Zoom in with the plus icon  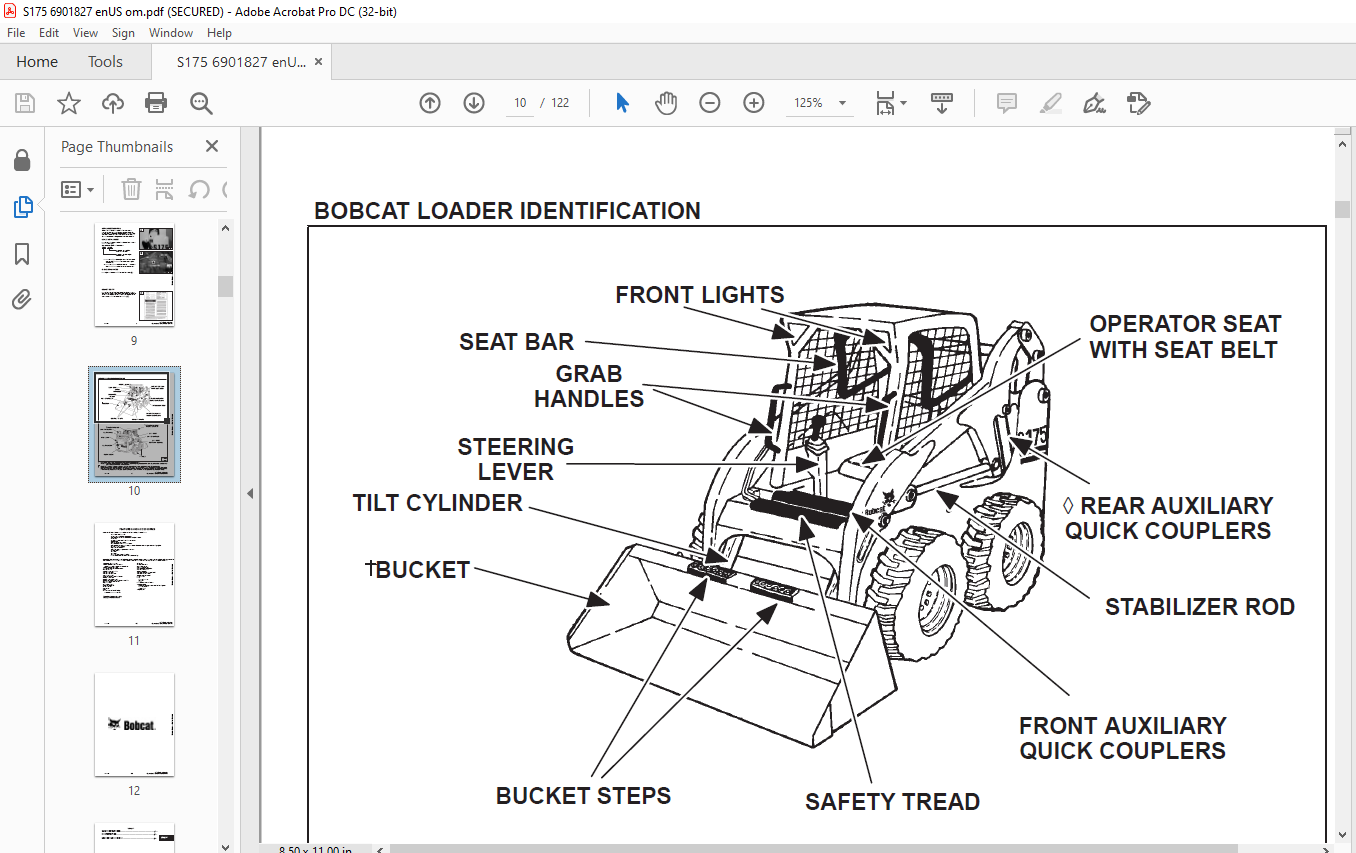coord(754,103)
